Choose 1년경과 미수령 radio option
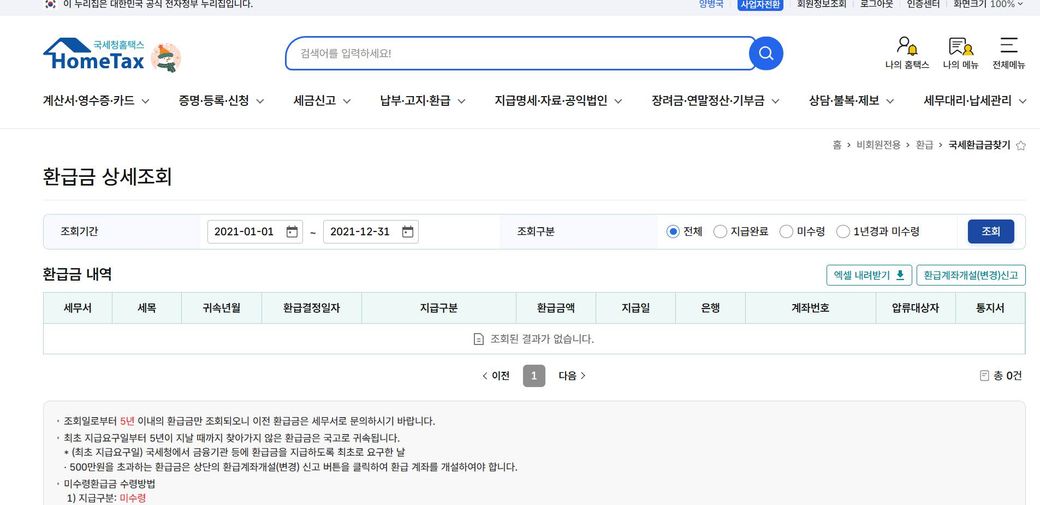Viewport: 1040px width, 505px height. point(843,232)
